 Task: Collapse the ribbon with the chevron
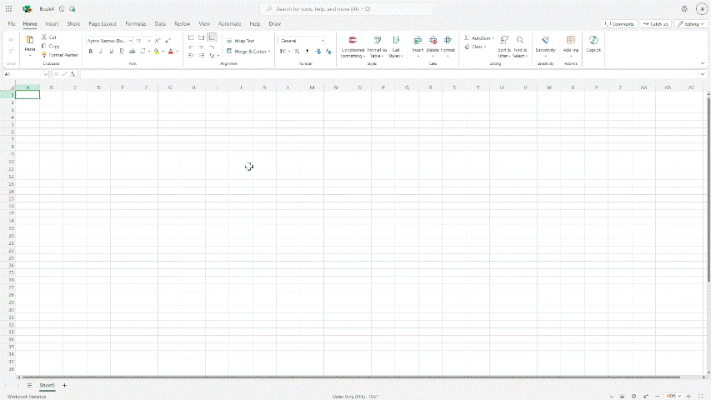click(x=702, y=63)
